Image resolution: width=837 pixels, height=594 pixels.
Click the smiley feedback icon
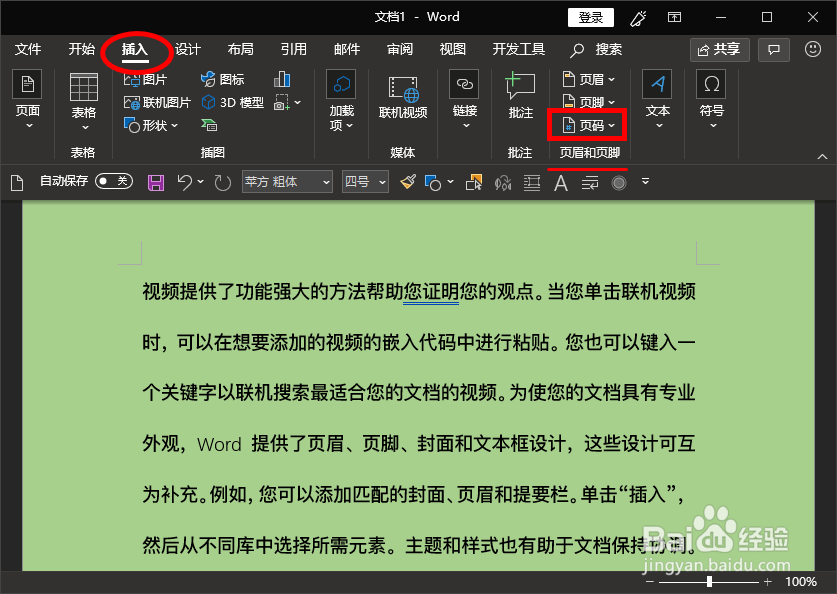[812, 50]
